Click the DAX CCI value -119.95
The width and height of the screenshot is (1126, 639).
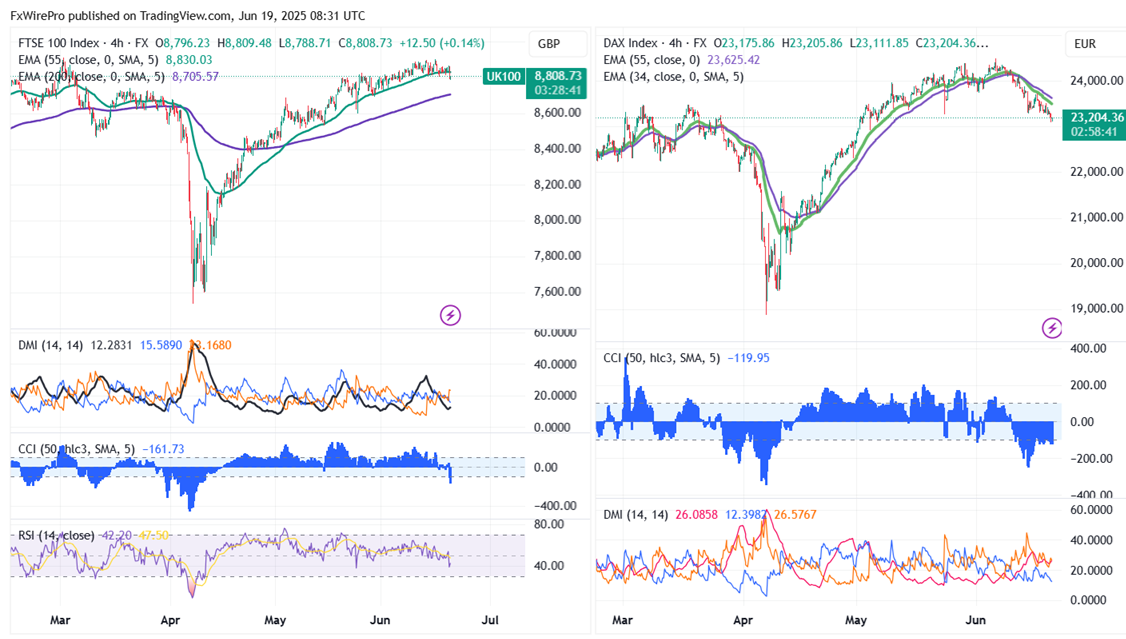748,358
